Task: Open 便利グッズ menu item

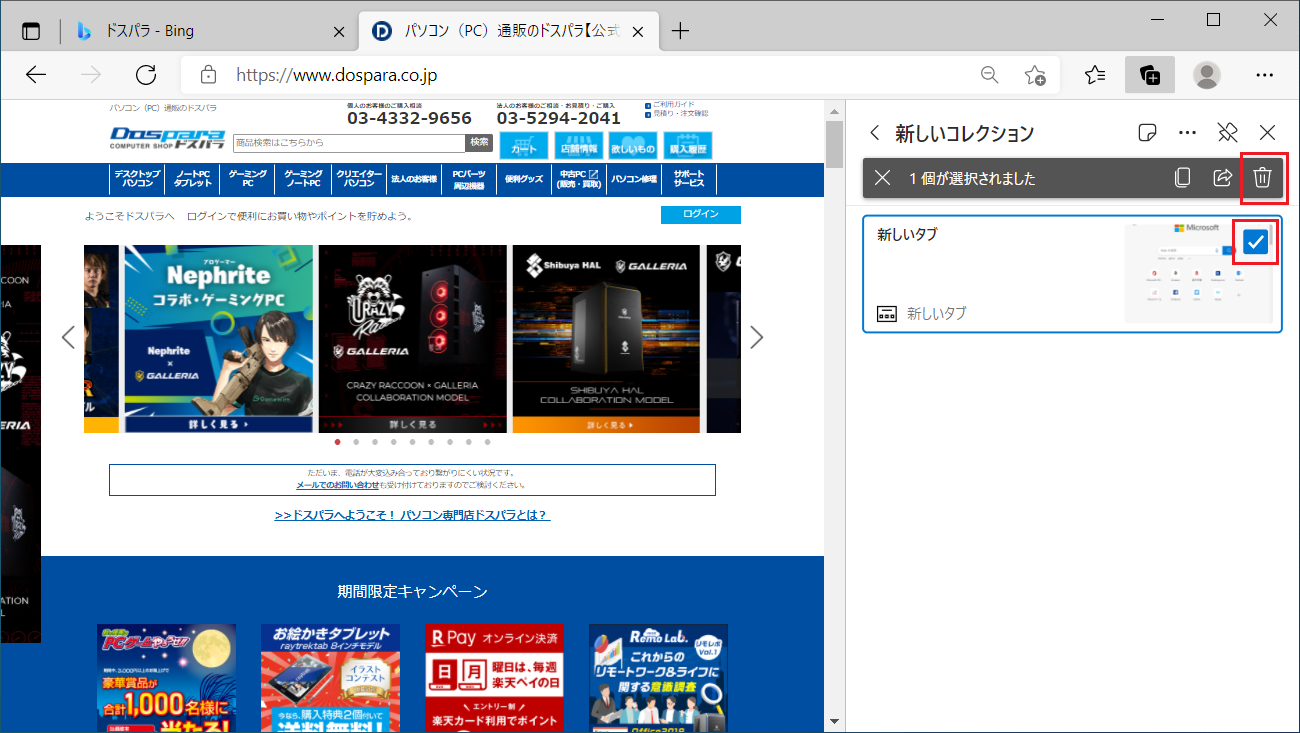Action: coord(524,179)
